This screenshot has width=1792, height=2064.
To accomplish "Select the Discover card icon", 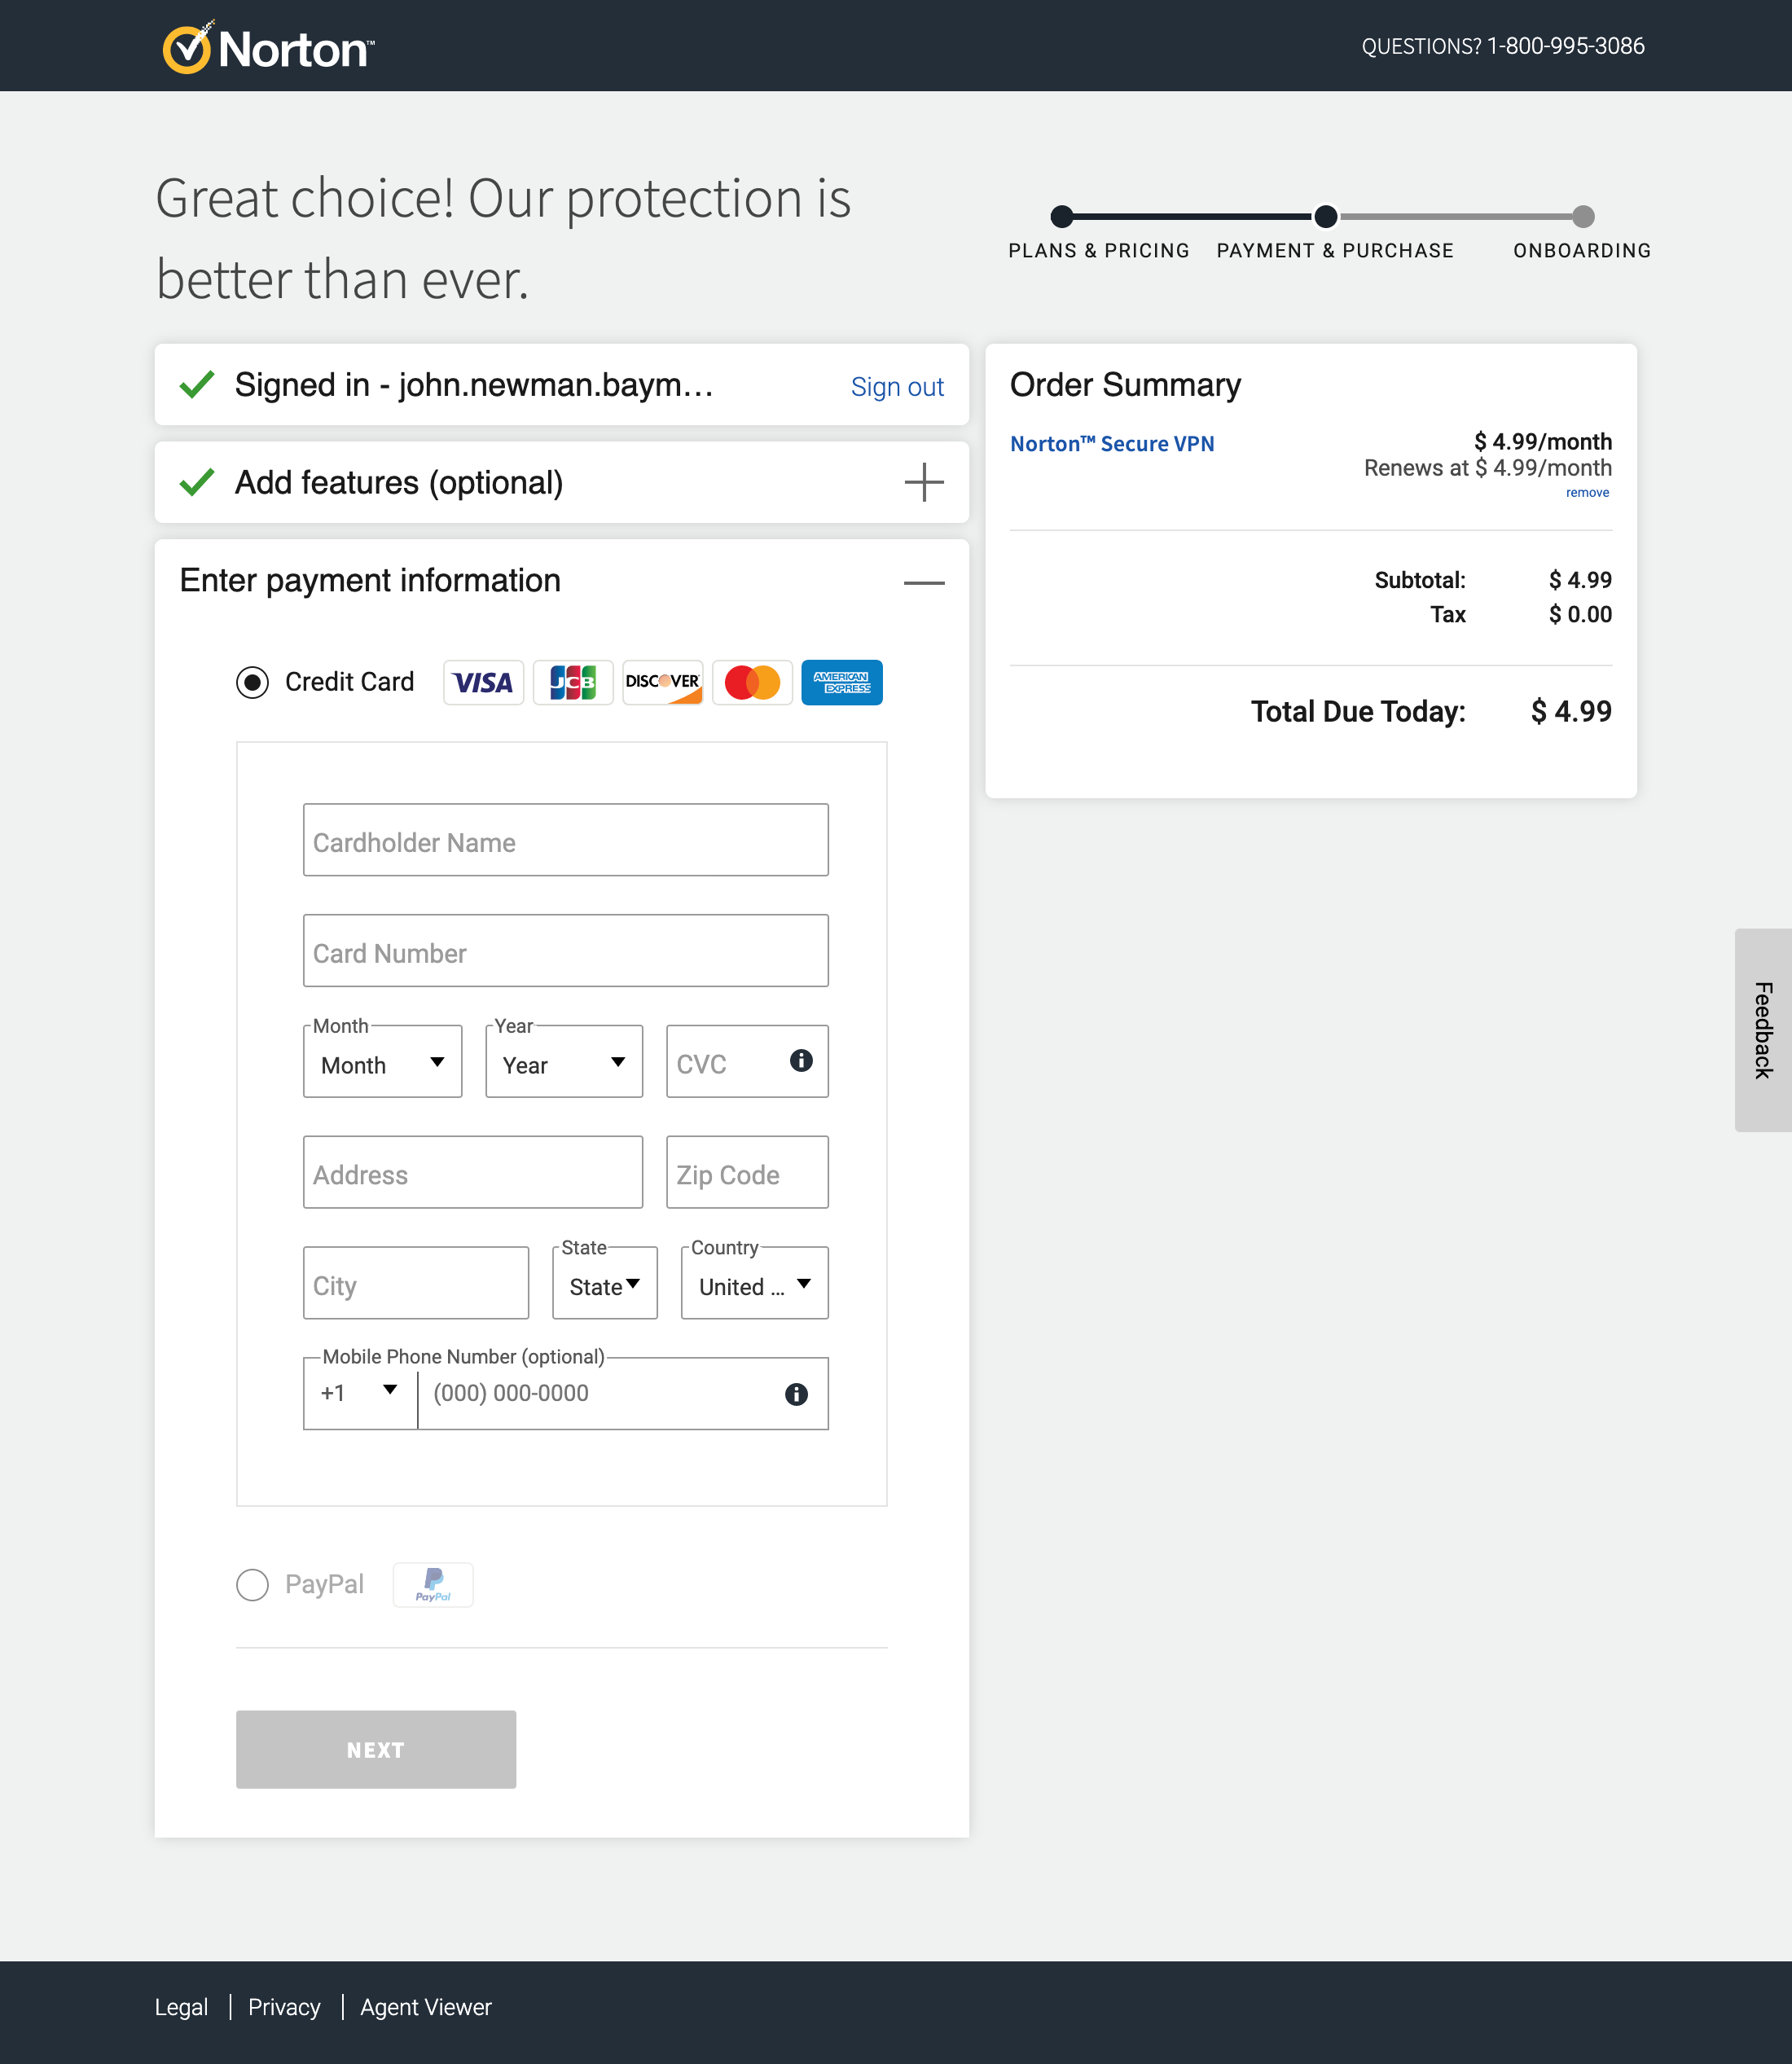I will tap(662, 682).
